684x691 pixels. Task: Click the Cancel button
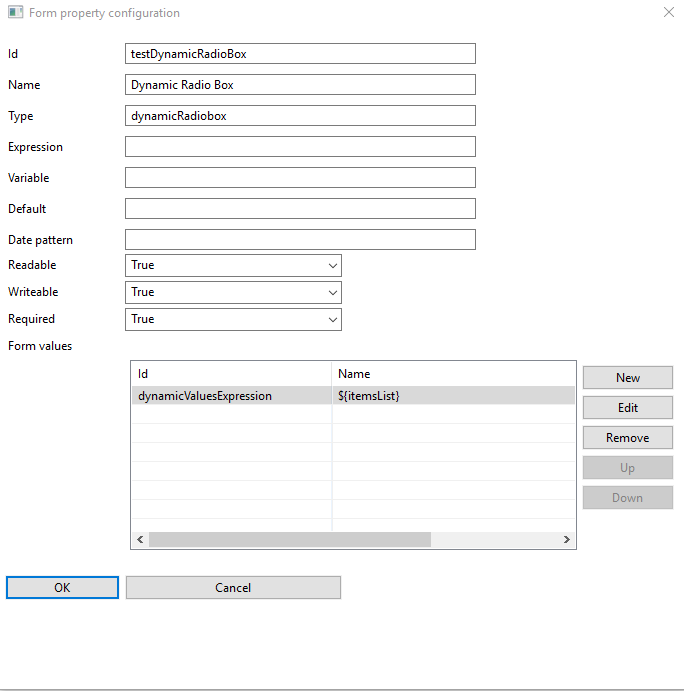tap(233, 587)
